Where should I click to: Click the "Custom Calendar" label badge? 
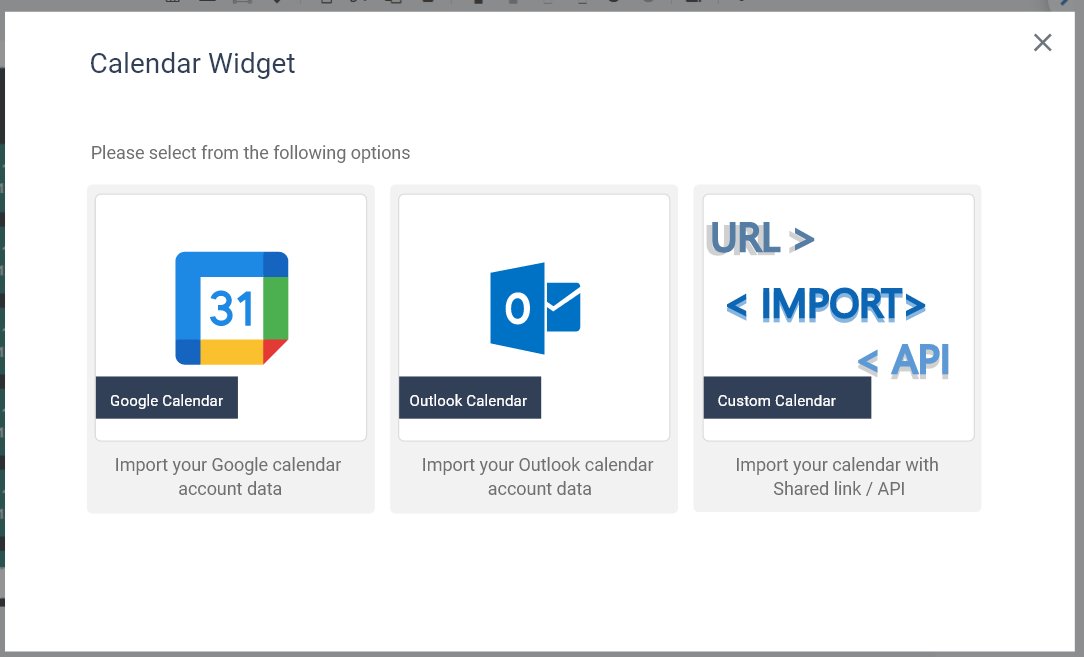[x=787, y=399]
